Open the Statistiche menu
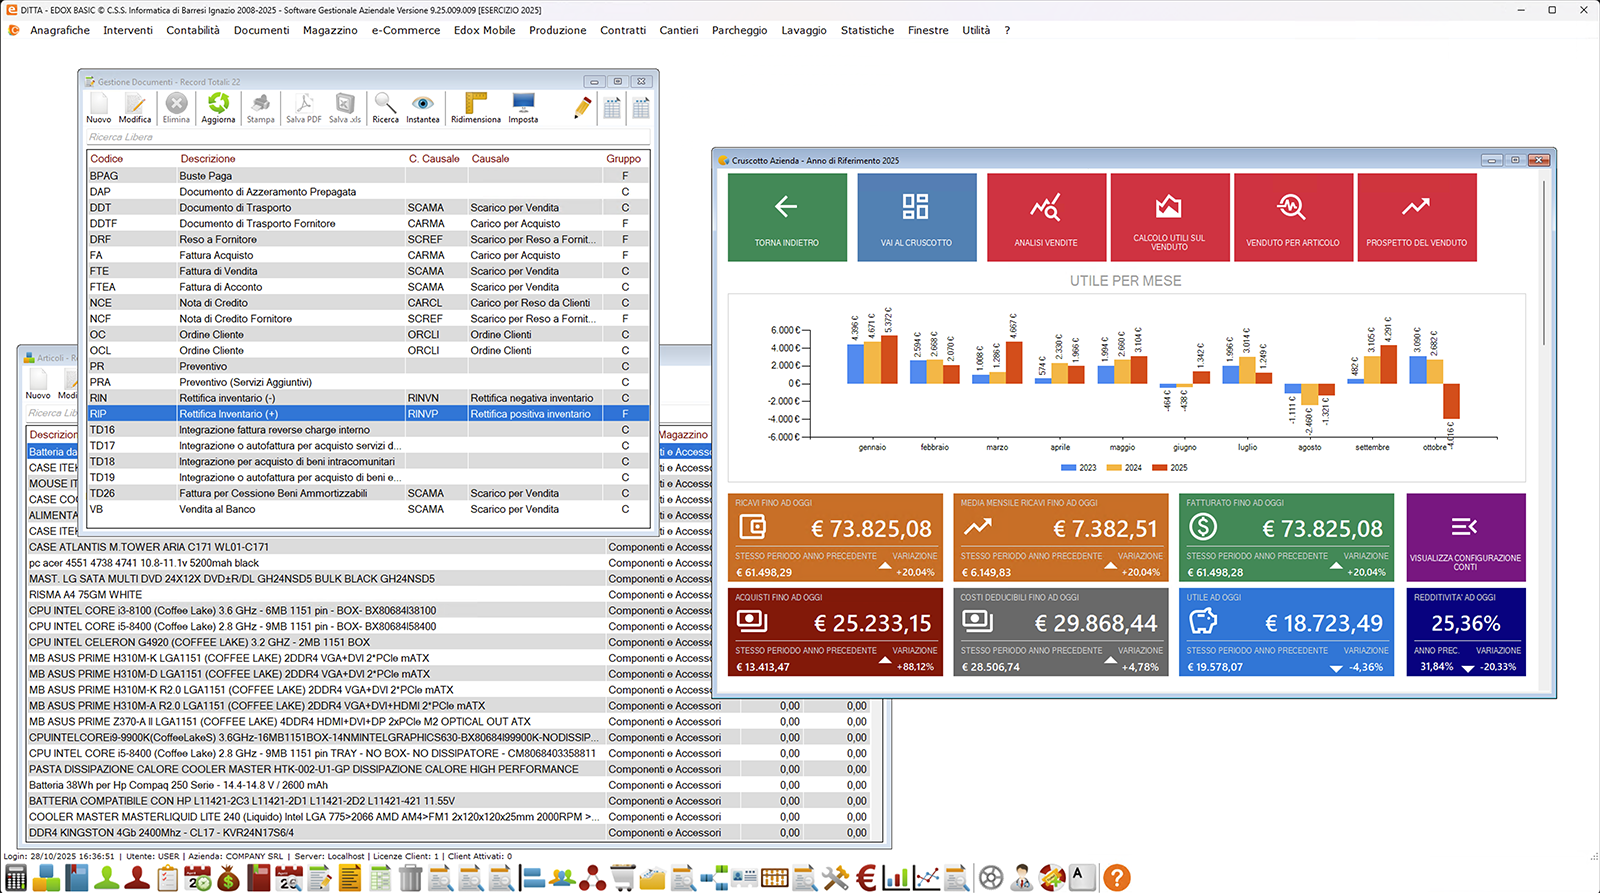1600x893 pixels. (x=867, y=30)
